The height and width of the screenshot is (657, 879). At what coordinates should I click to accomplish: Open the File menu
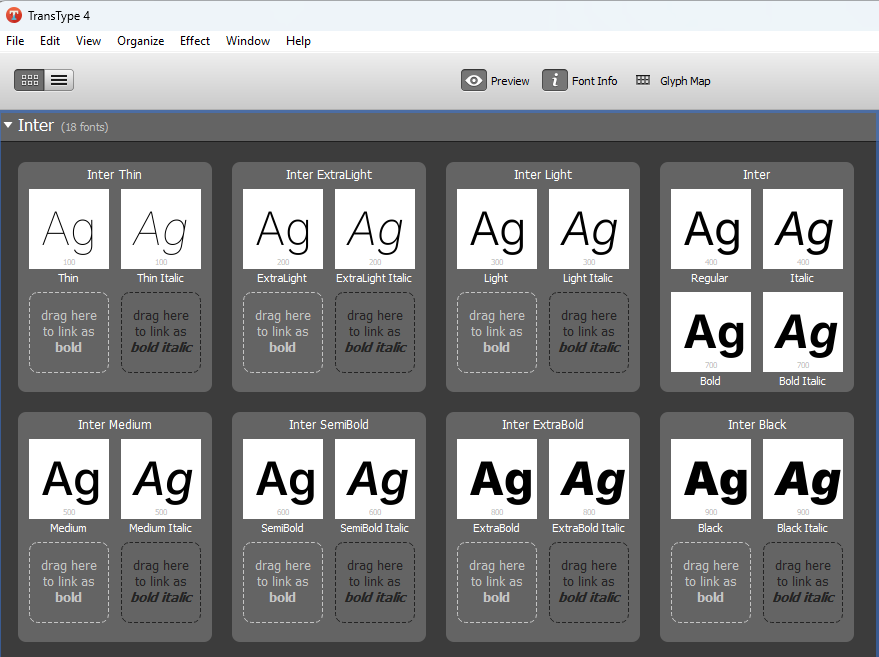(15, 41)
